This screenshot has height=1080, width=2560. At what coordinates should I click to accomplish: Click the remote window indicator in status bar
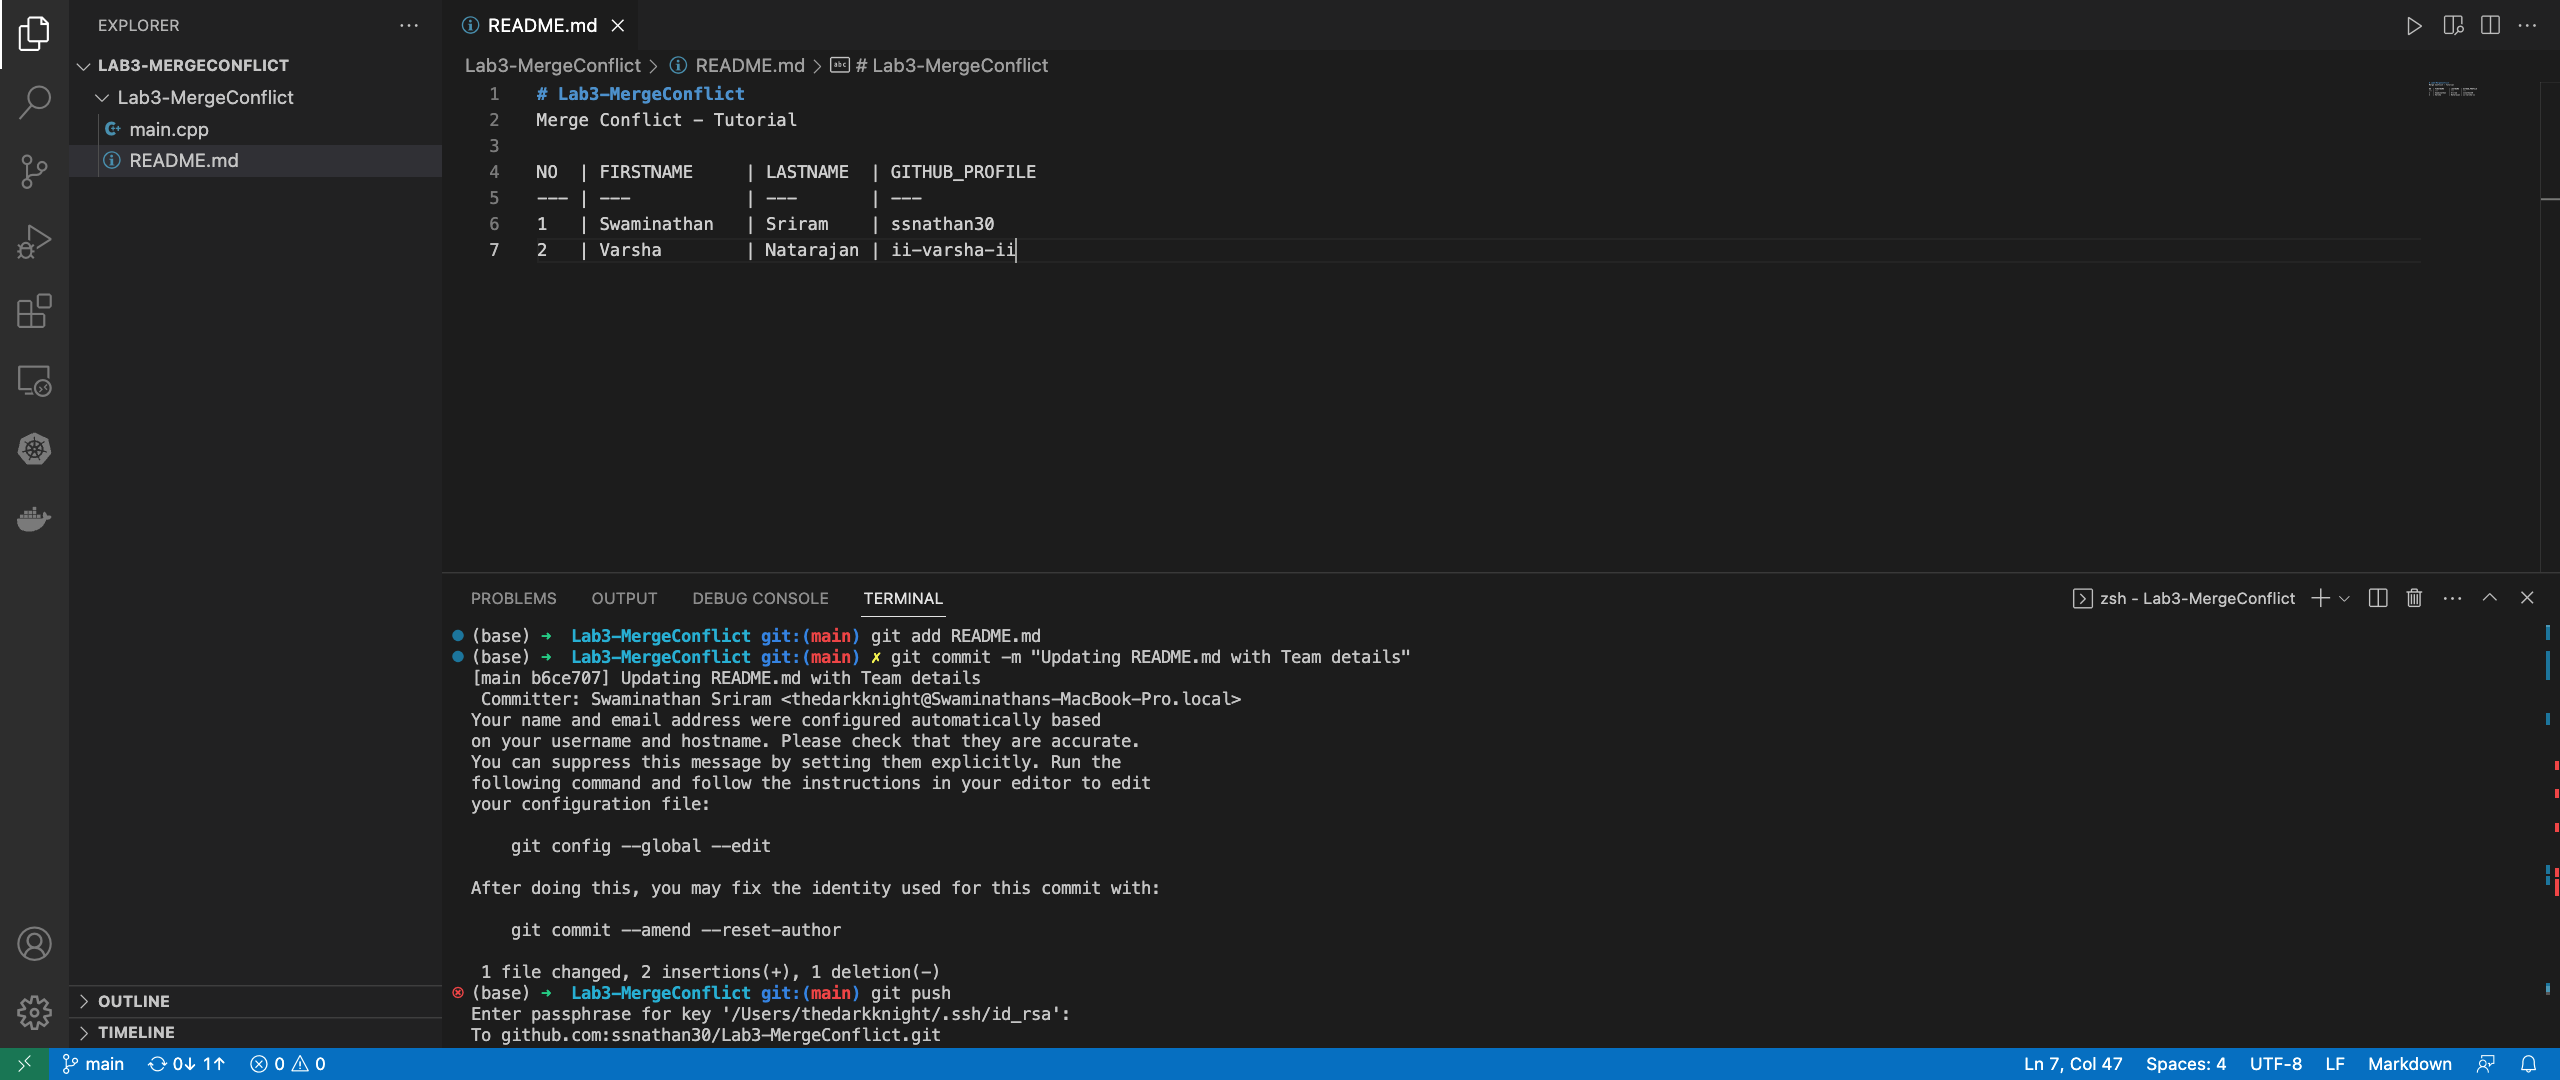pos(24,1064)
